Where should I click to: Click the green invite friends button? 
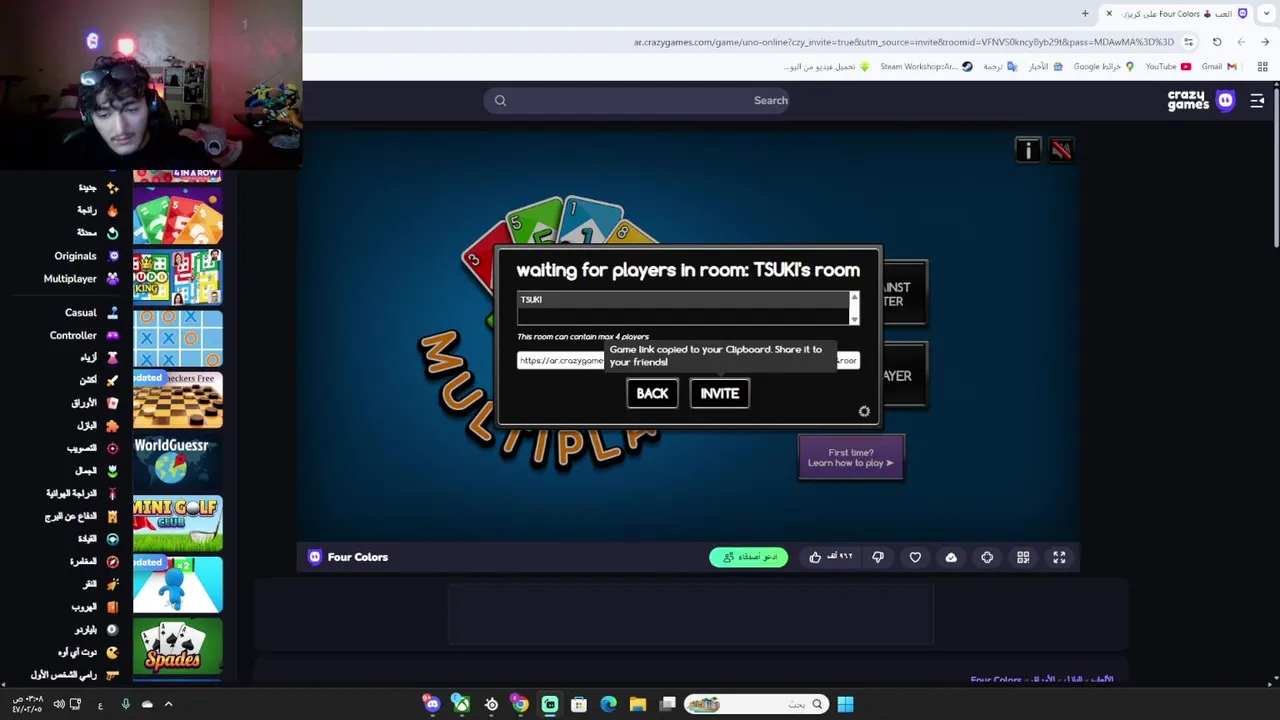(x=749, y=557)
